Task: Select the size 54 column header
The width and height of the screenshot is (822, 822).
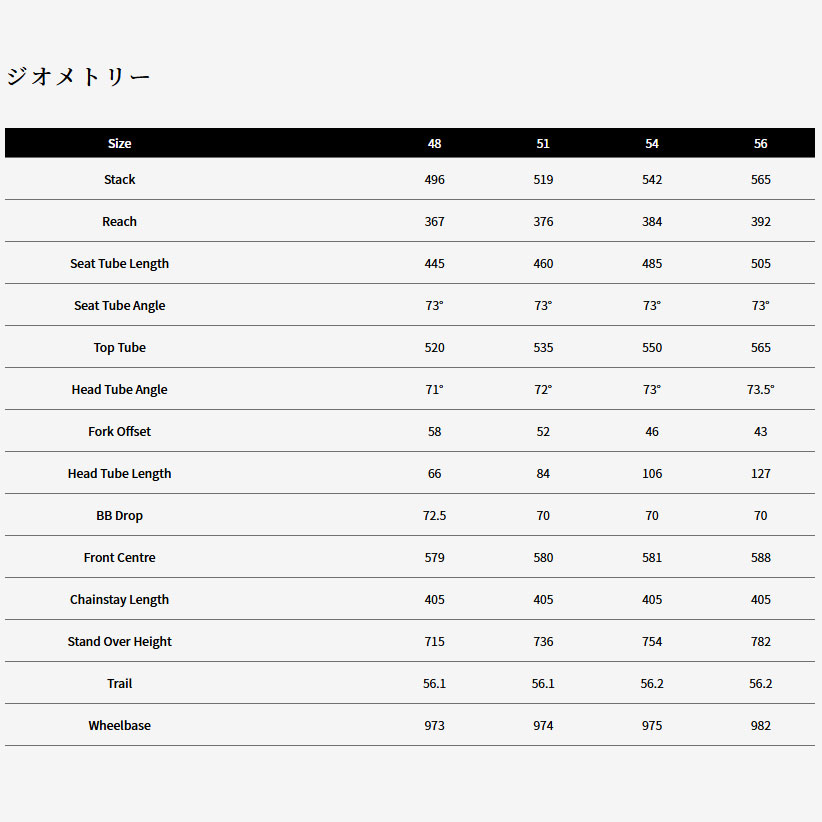Action: coord(652,143)
